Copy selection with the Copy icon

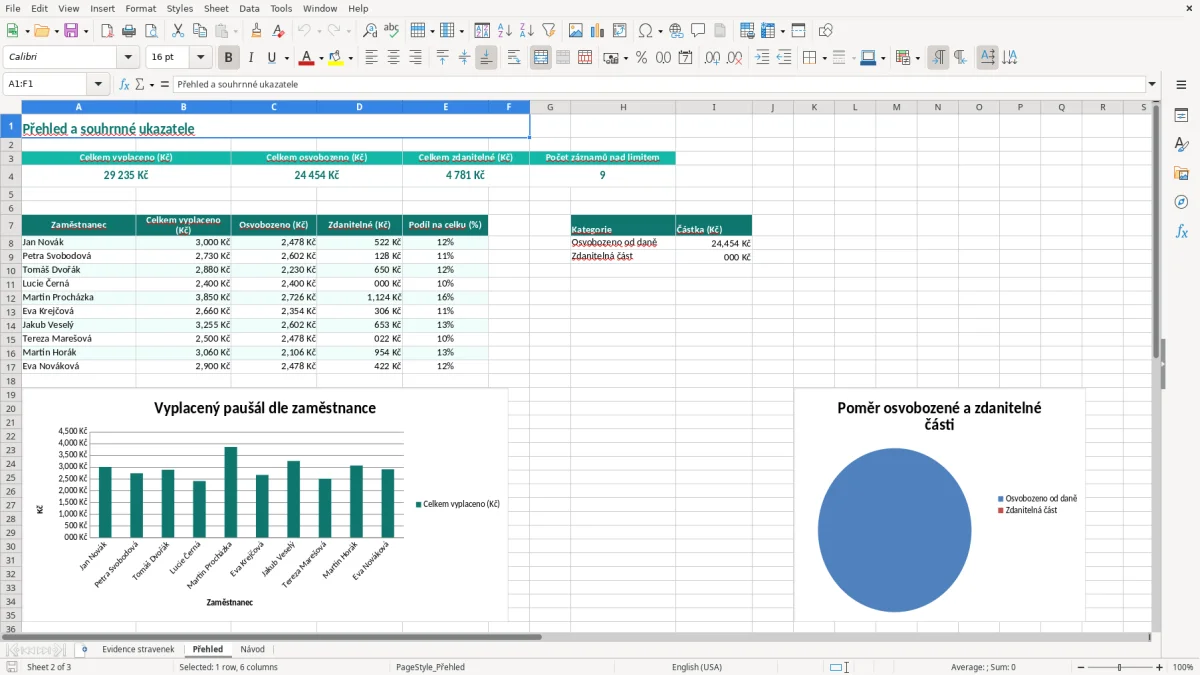[x=200, y=31]
